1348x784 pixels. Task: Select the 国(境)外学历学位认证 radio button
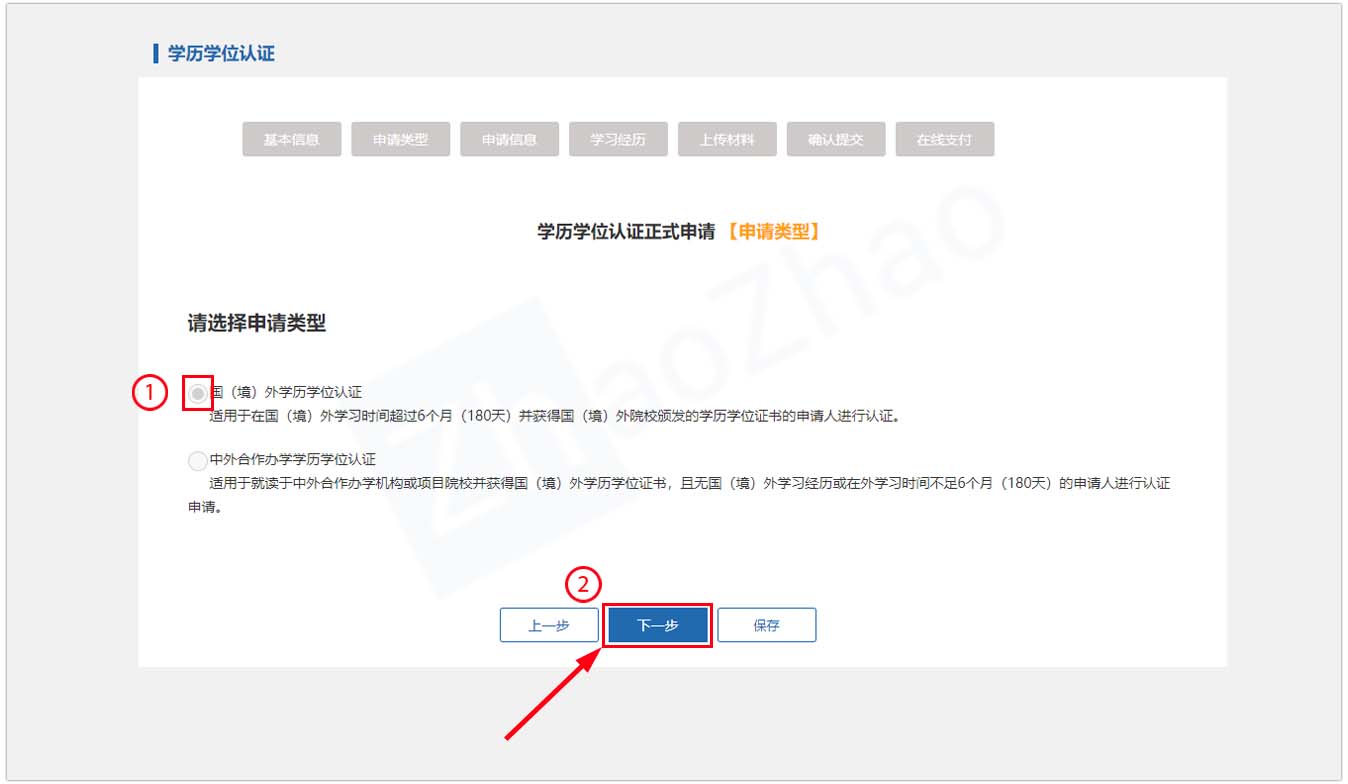[x=198, y=394]
